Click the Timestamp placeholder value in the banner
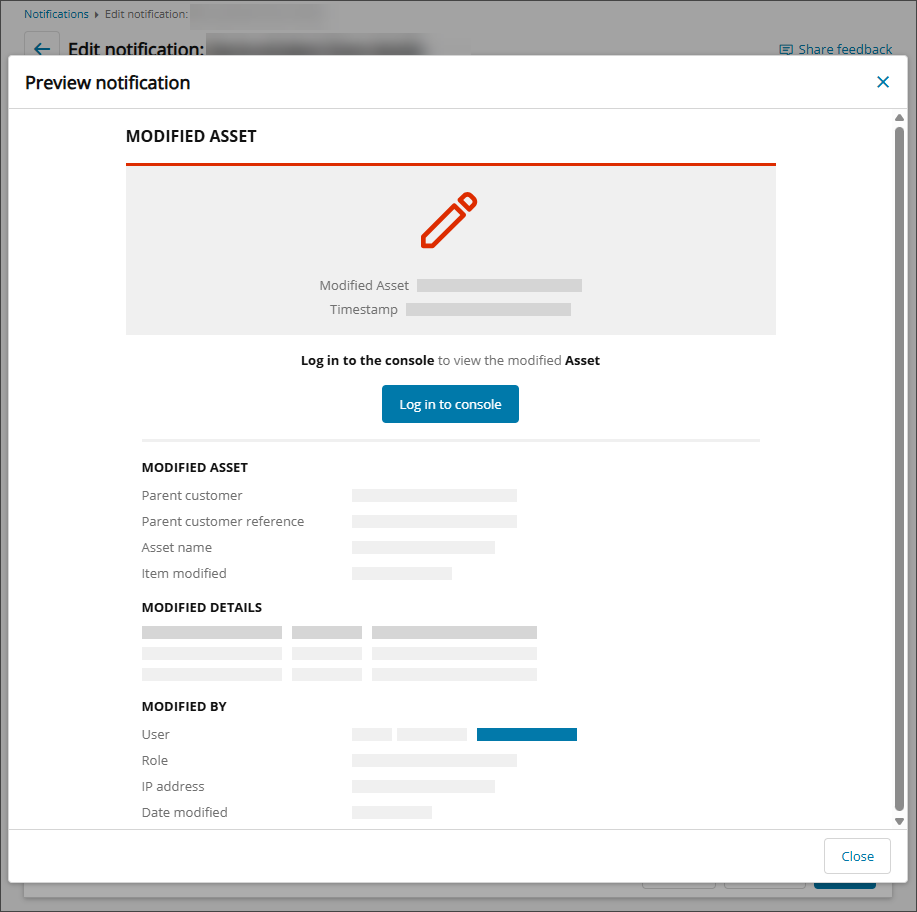This screenshot has height=912, width=917. (488, 310)
